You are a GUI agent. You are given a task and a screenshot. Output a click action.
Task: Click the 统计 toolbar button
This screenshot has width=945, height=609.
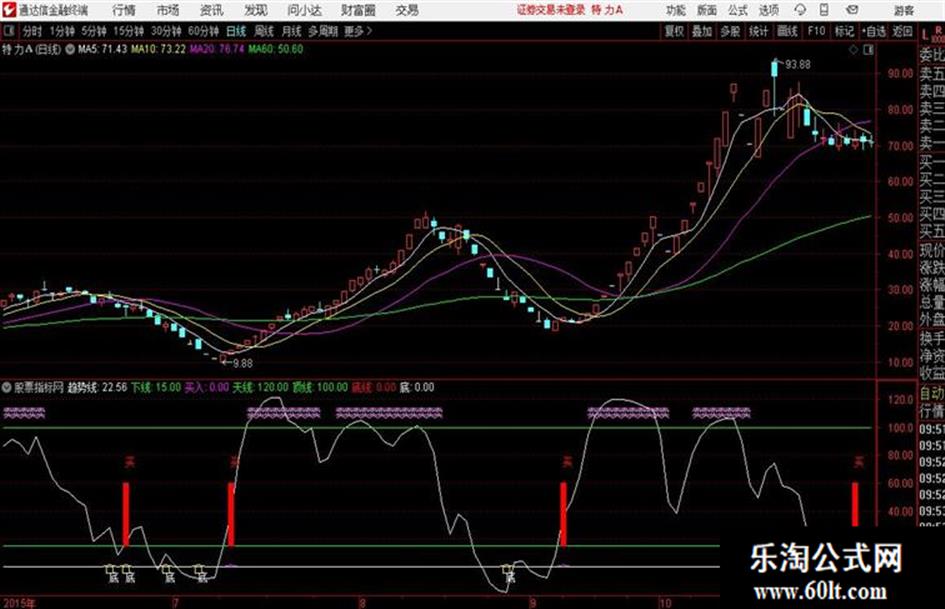click(x=758, y=31)
